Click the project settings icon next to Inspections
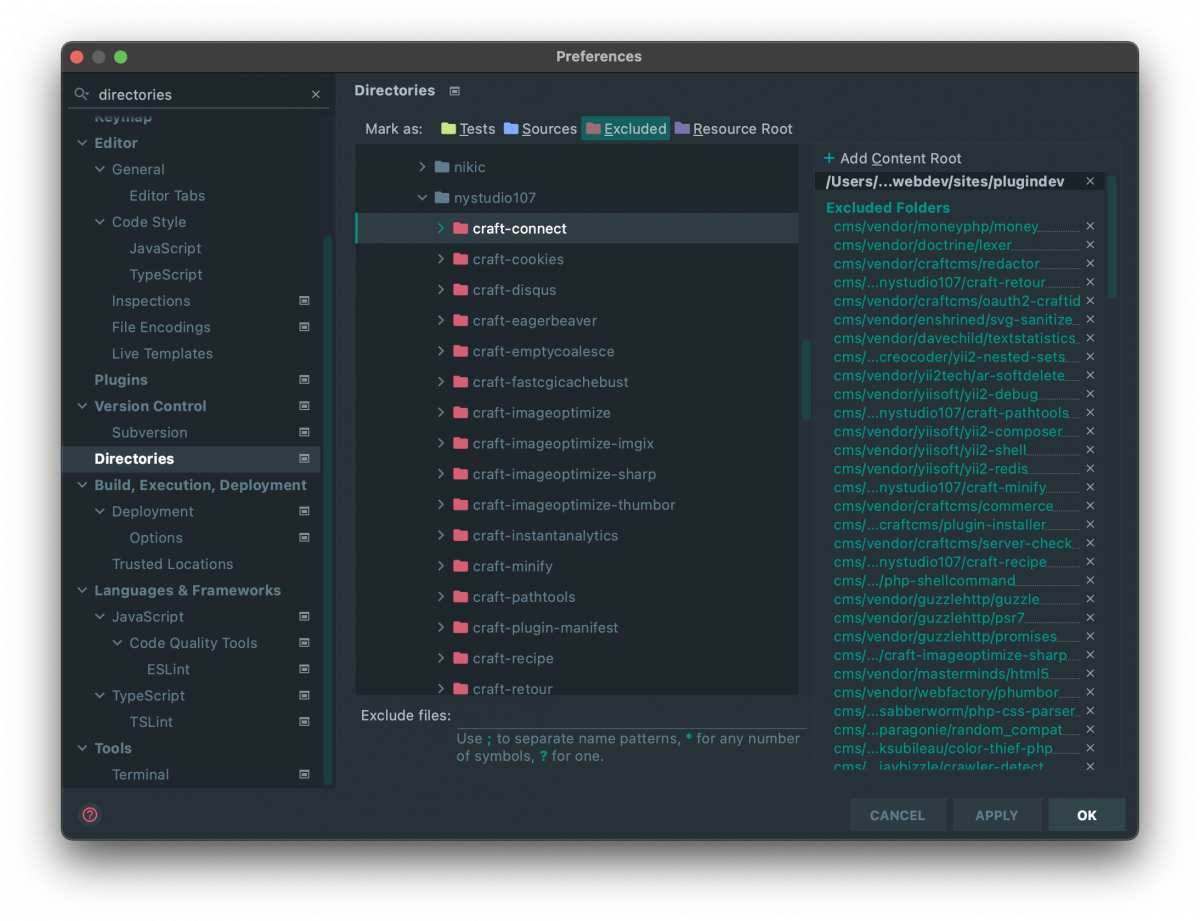Viewport: 1200px width, 921px height. pyautogui.click(x=305, y=301)
